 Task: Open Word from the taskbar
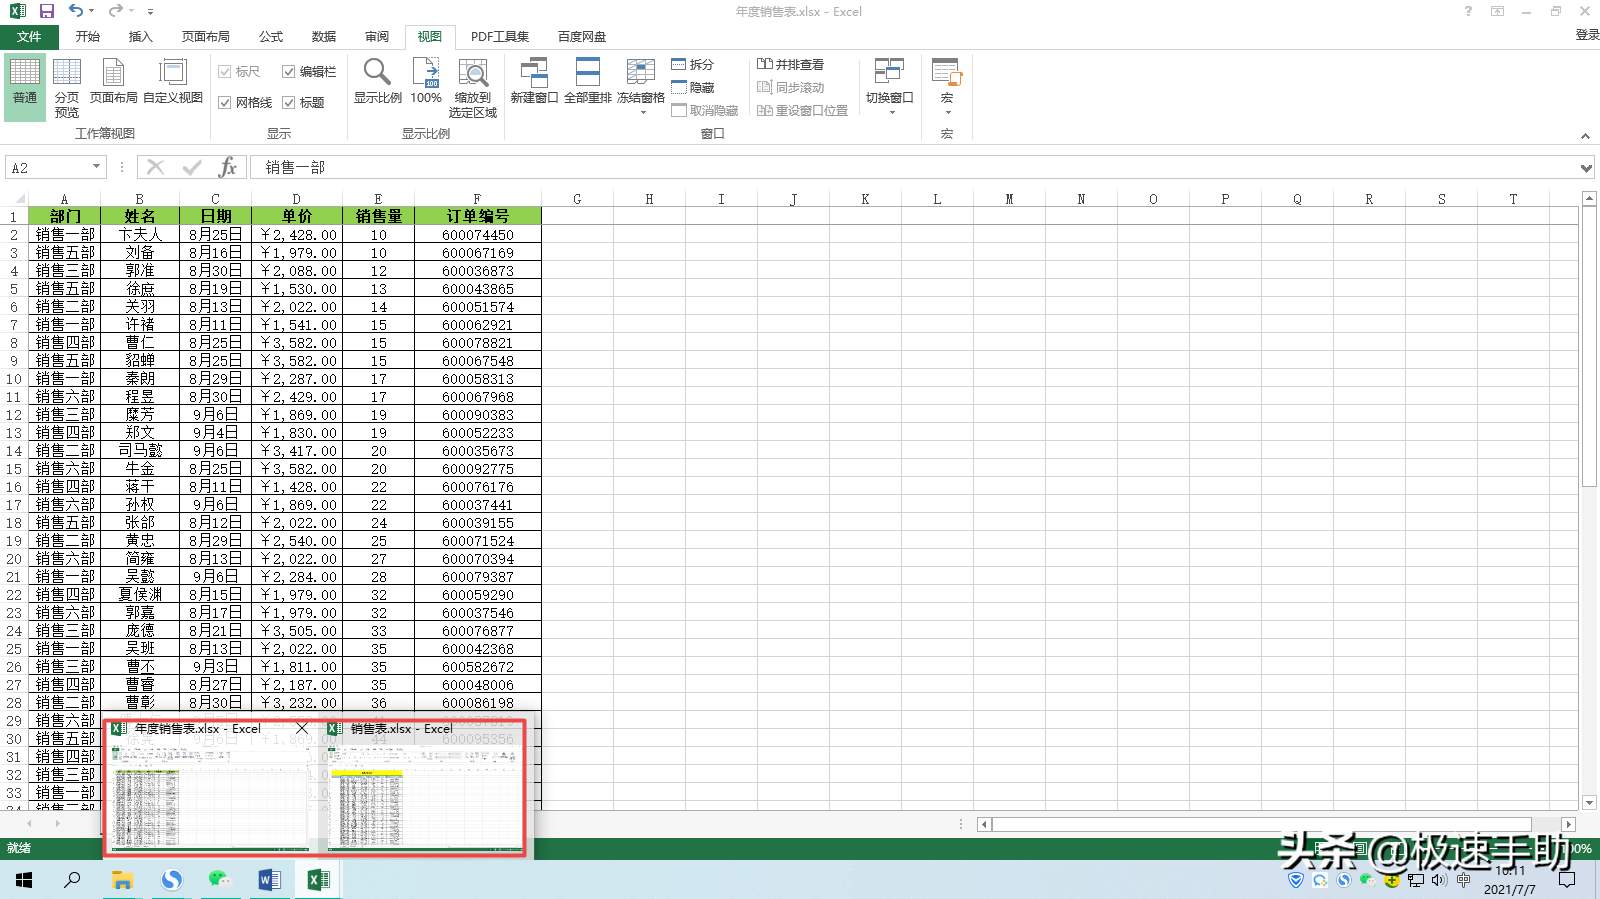(x=269, y=880)
